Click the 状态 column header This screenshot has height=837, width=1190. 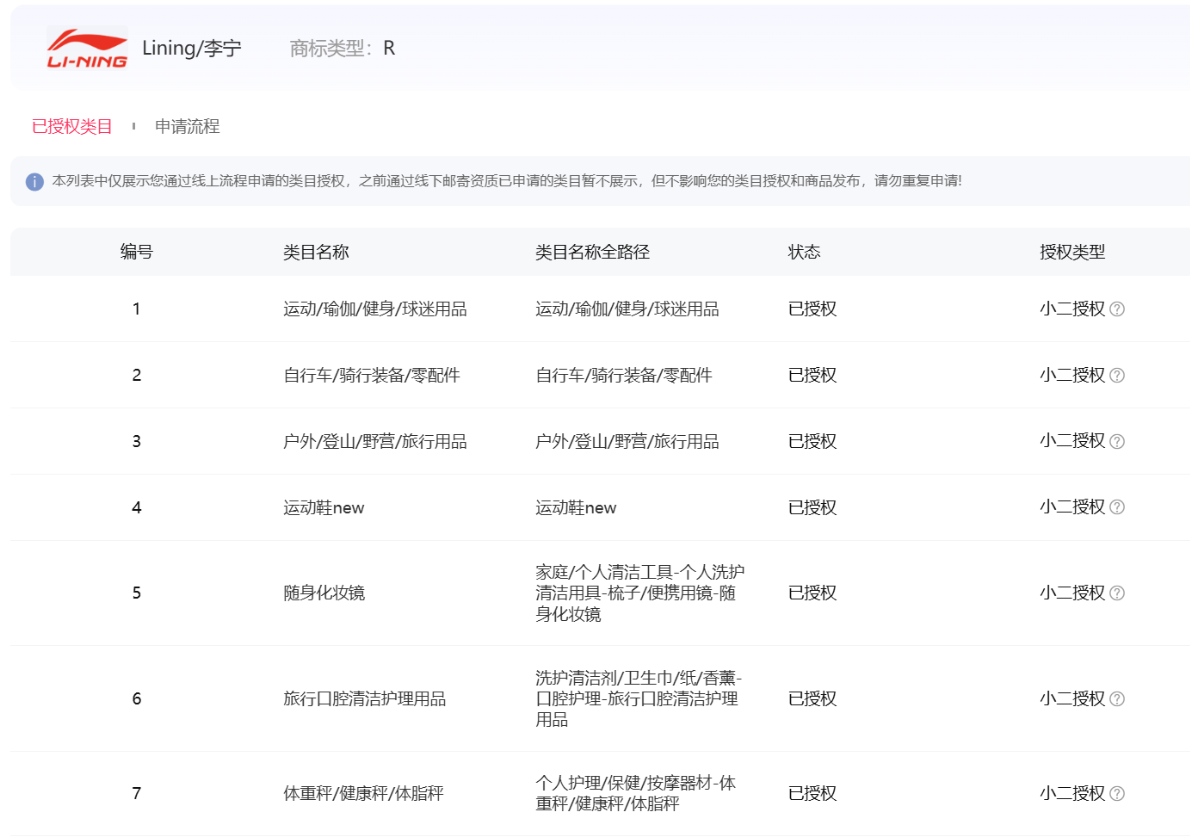(804, 253)
